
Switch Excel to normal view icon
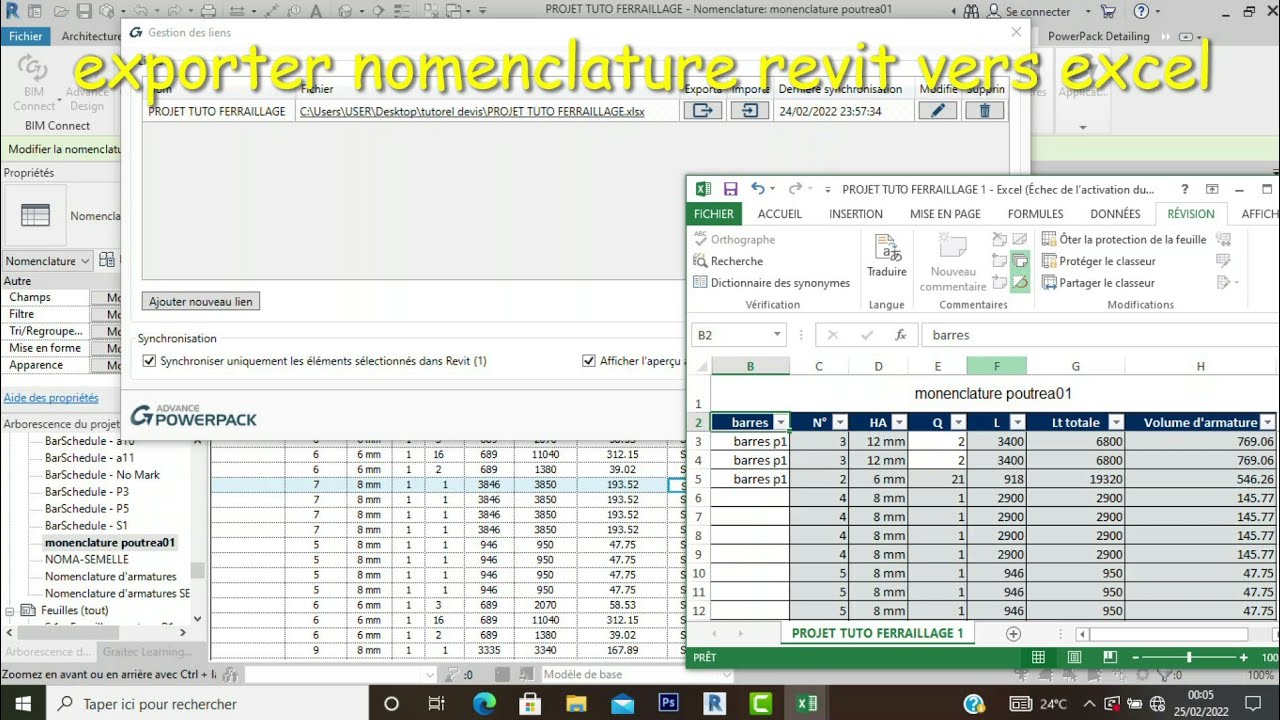coord(1038,657)
